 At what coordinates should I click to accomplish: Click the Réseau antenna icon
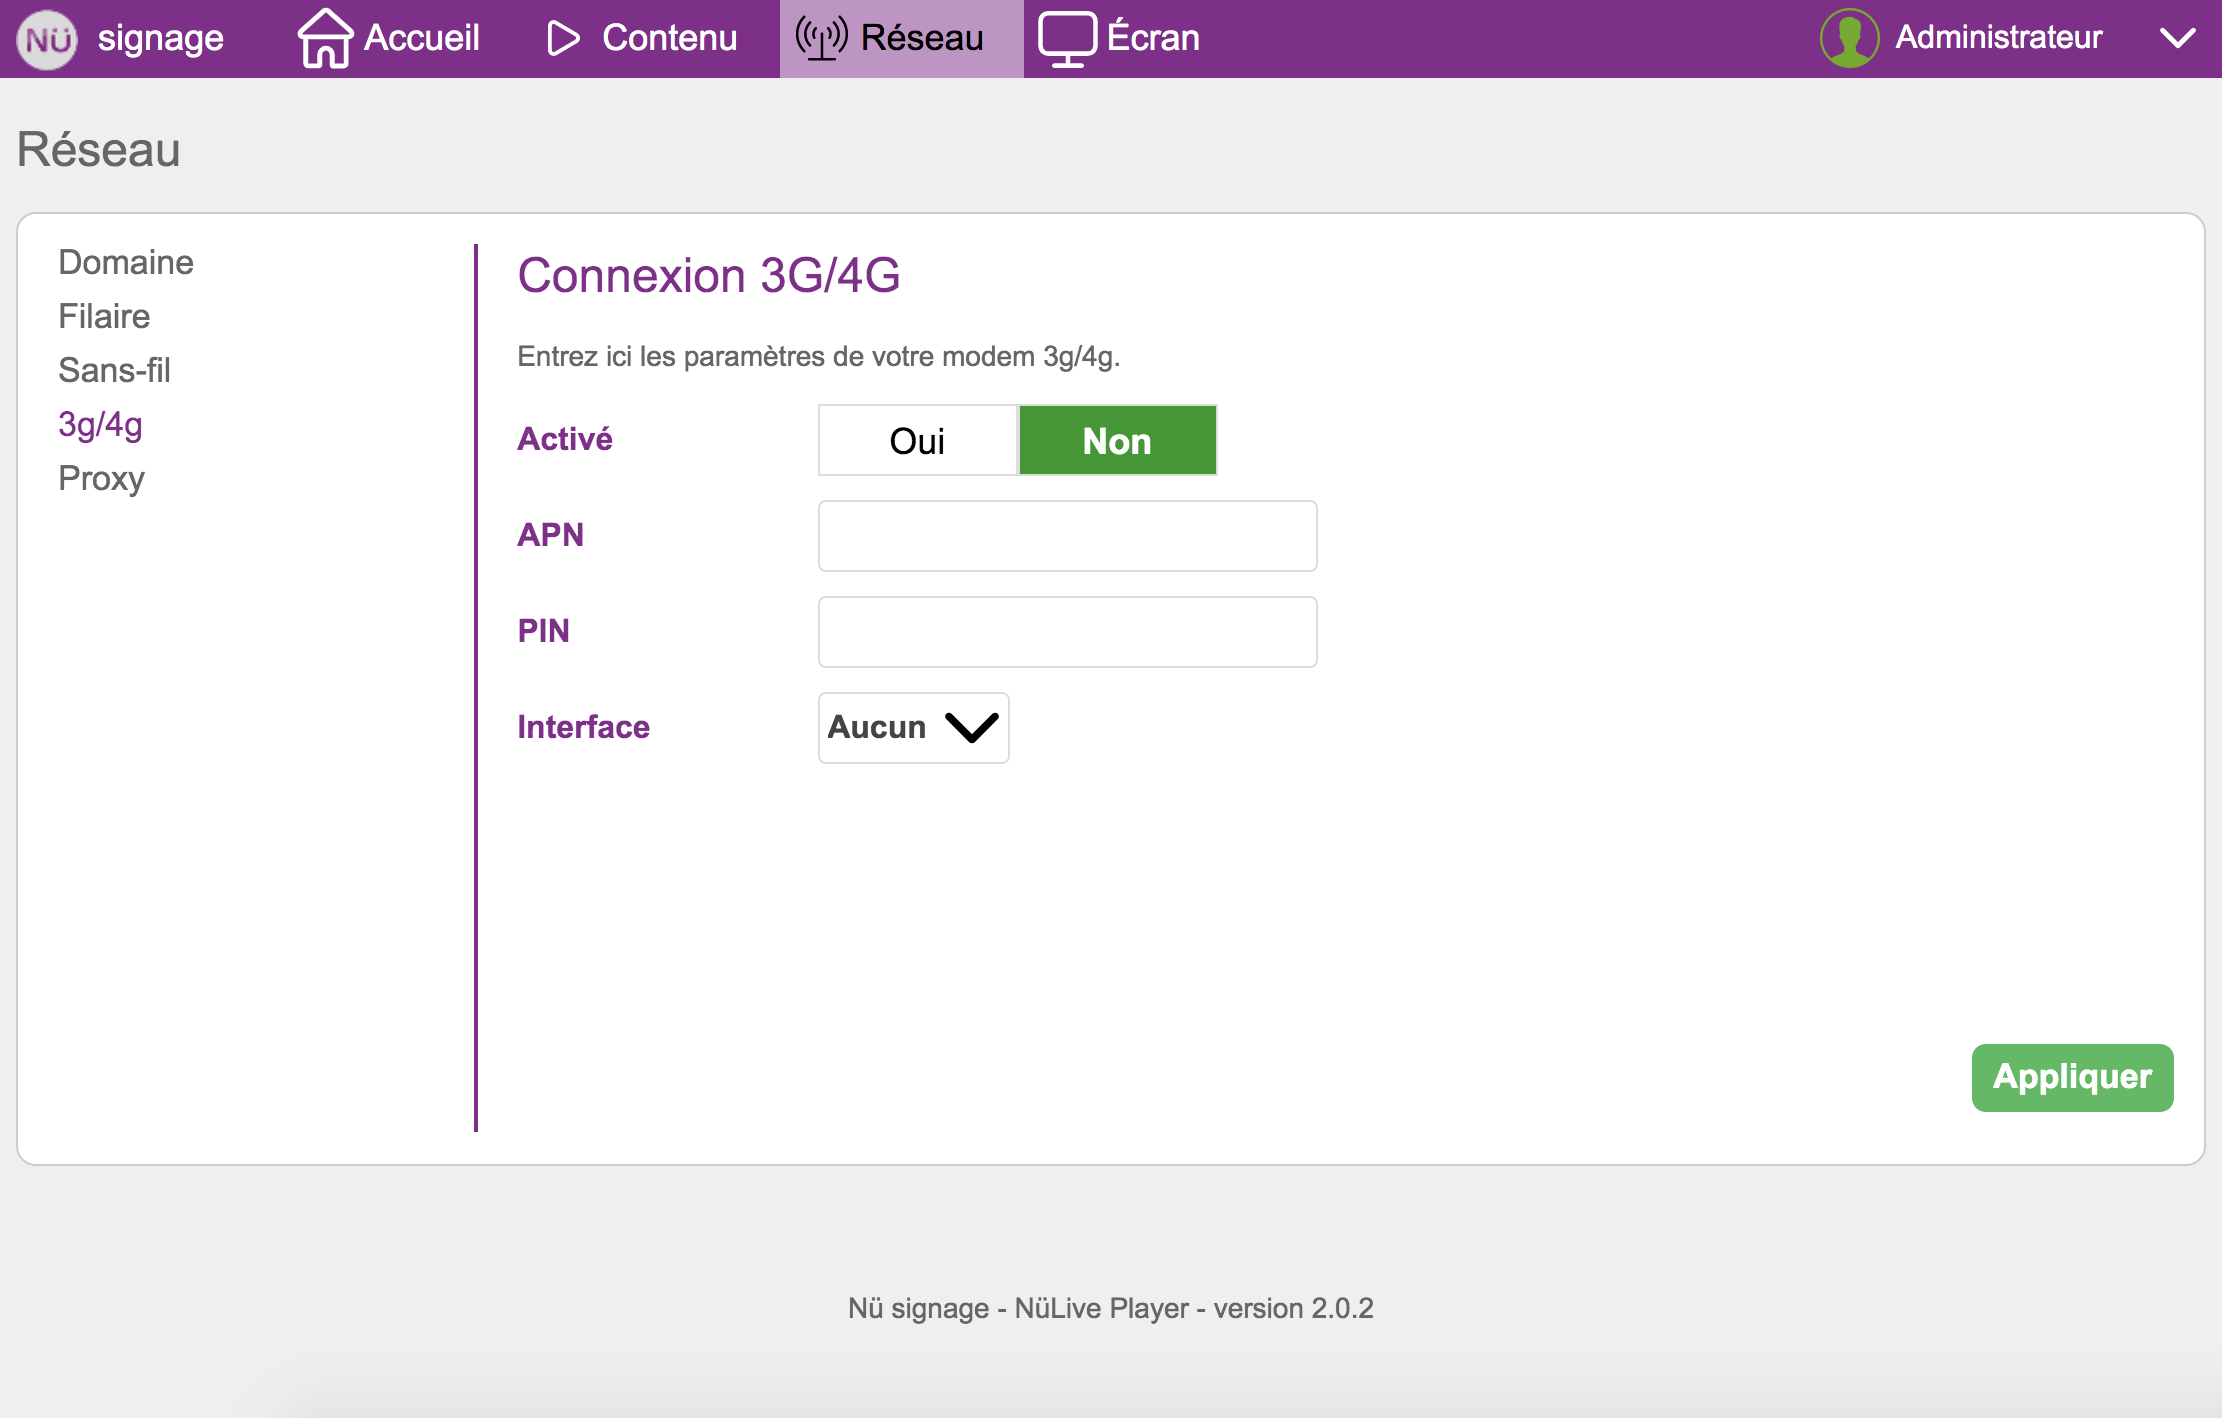[x=821, y=38]
